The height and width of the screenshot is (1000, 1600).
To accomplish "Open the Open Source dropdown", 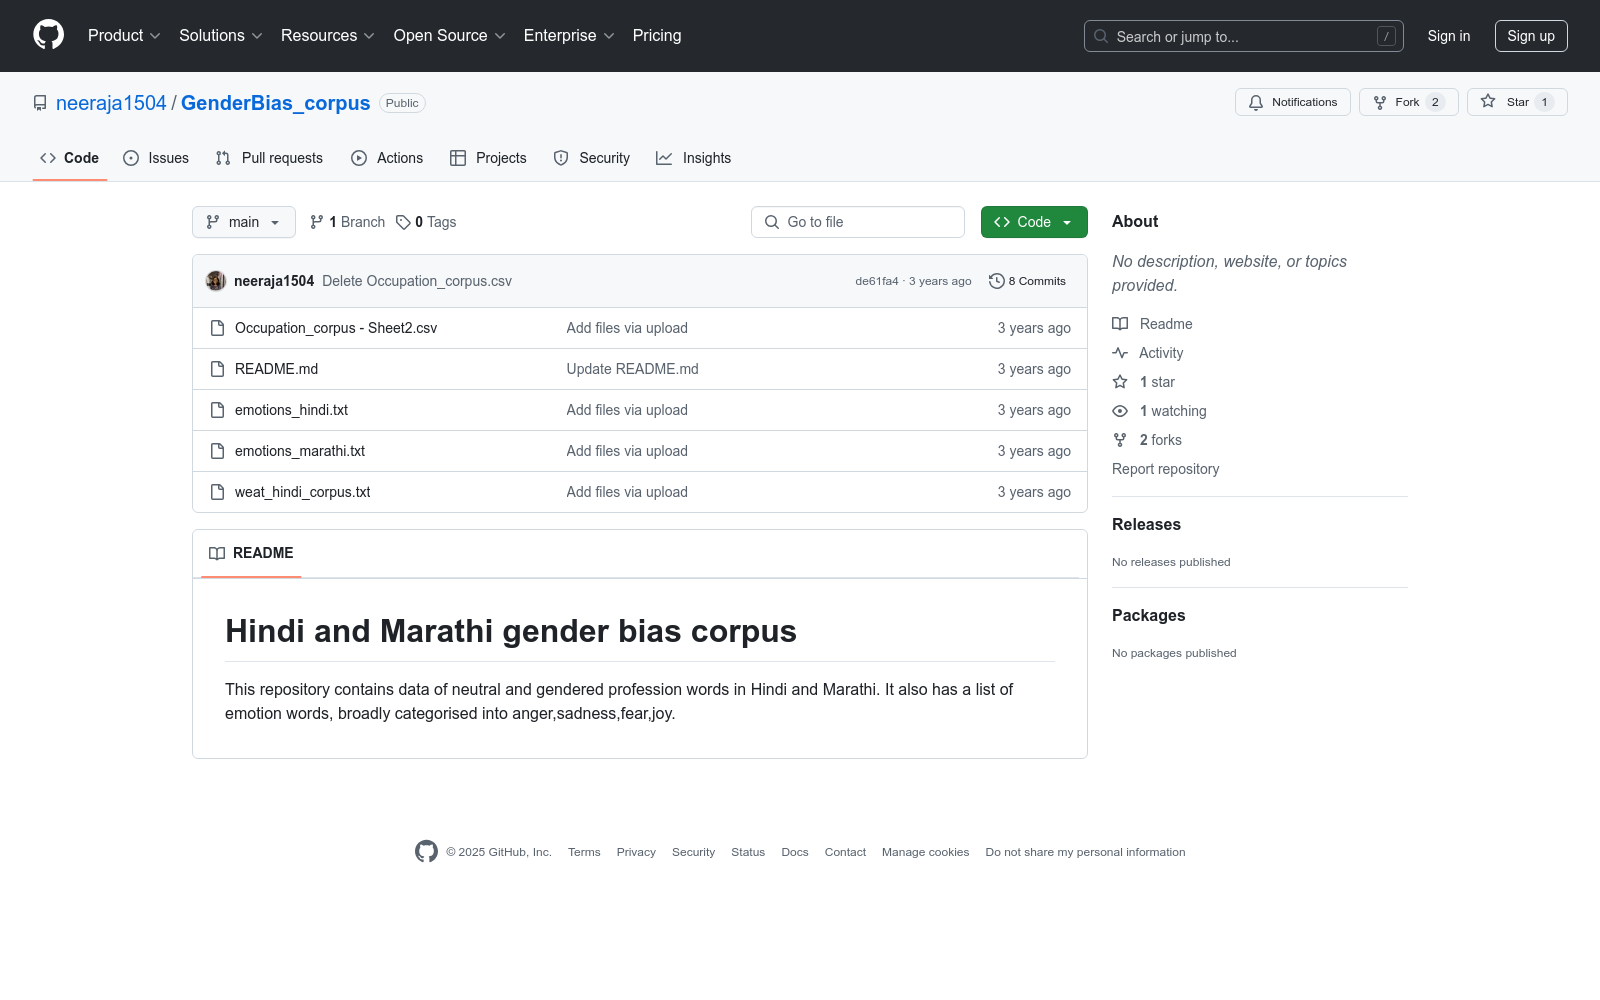I will click(x=450, y=36).
